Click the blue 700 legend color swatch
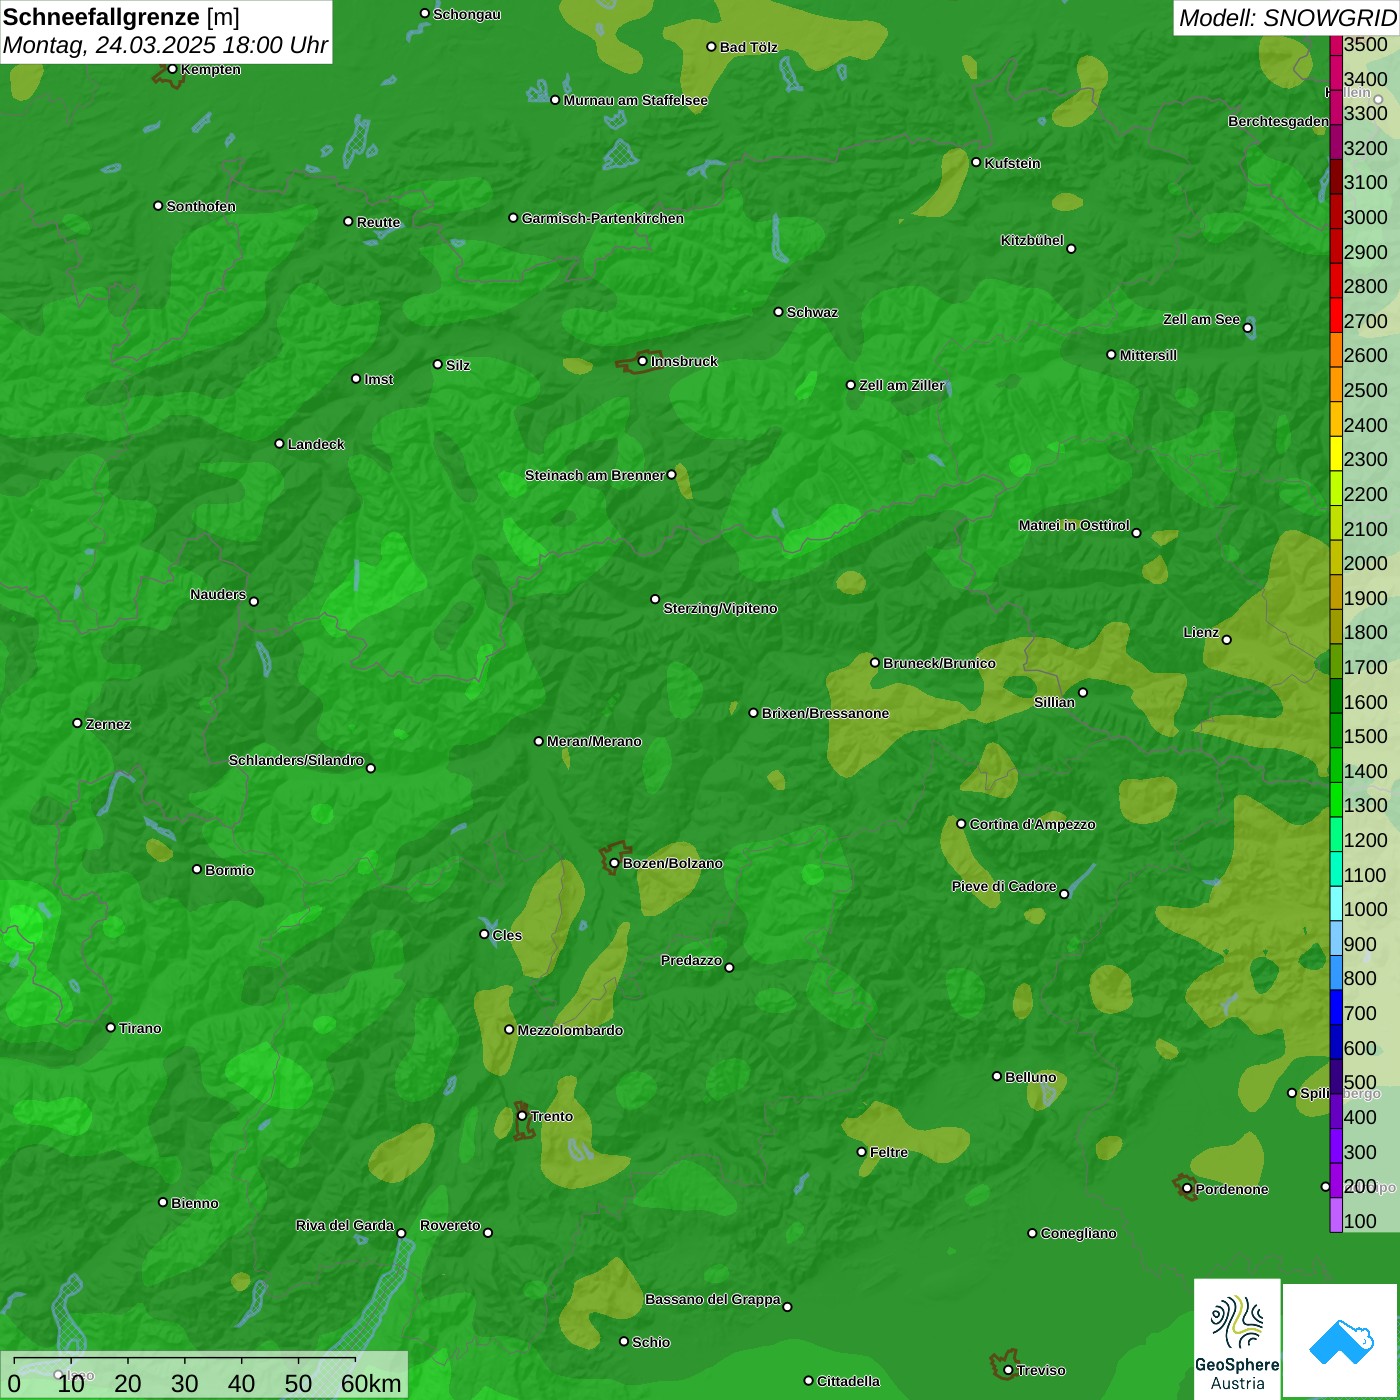Screen dimensions: 1400x1400 pos(1336,1007)
